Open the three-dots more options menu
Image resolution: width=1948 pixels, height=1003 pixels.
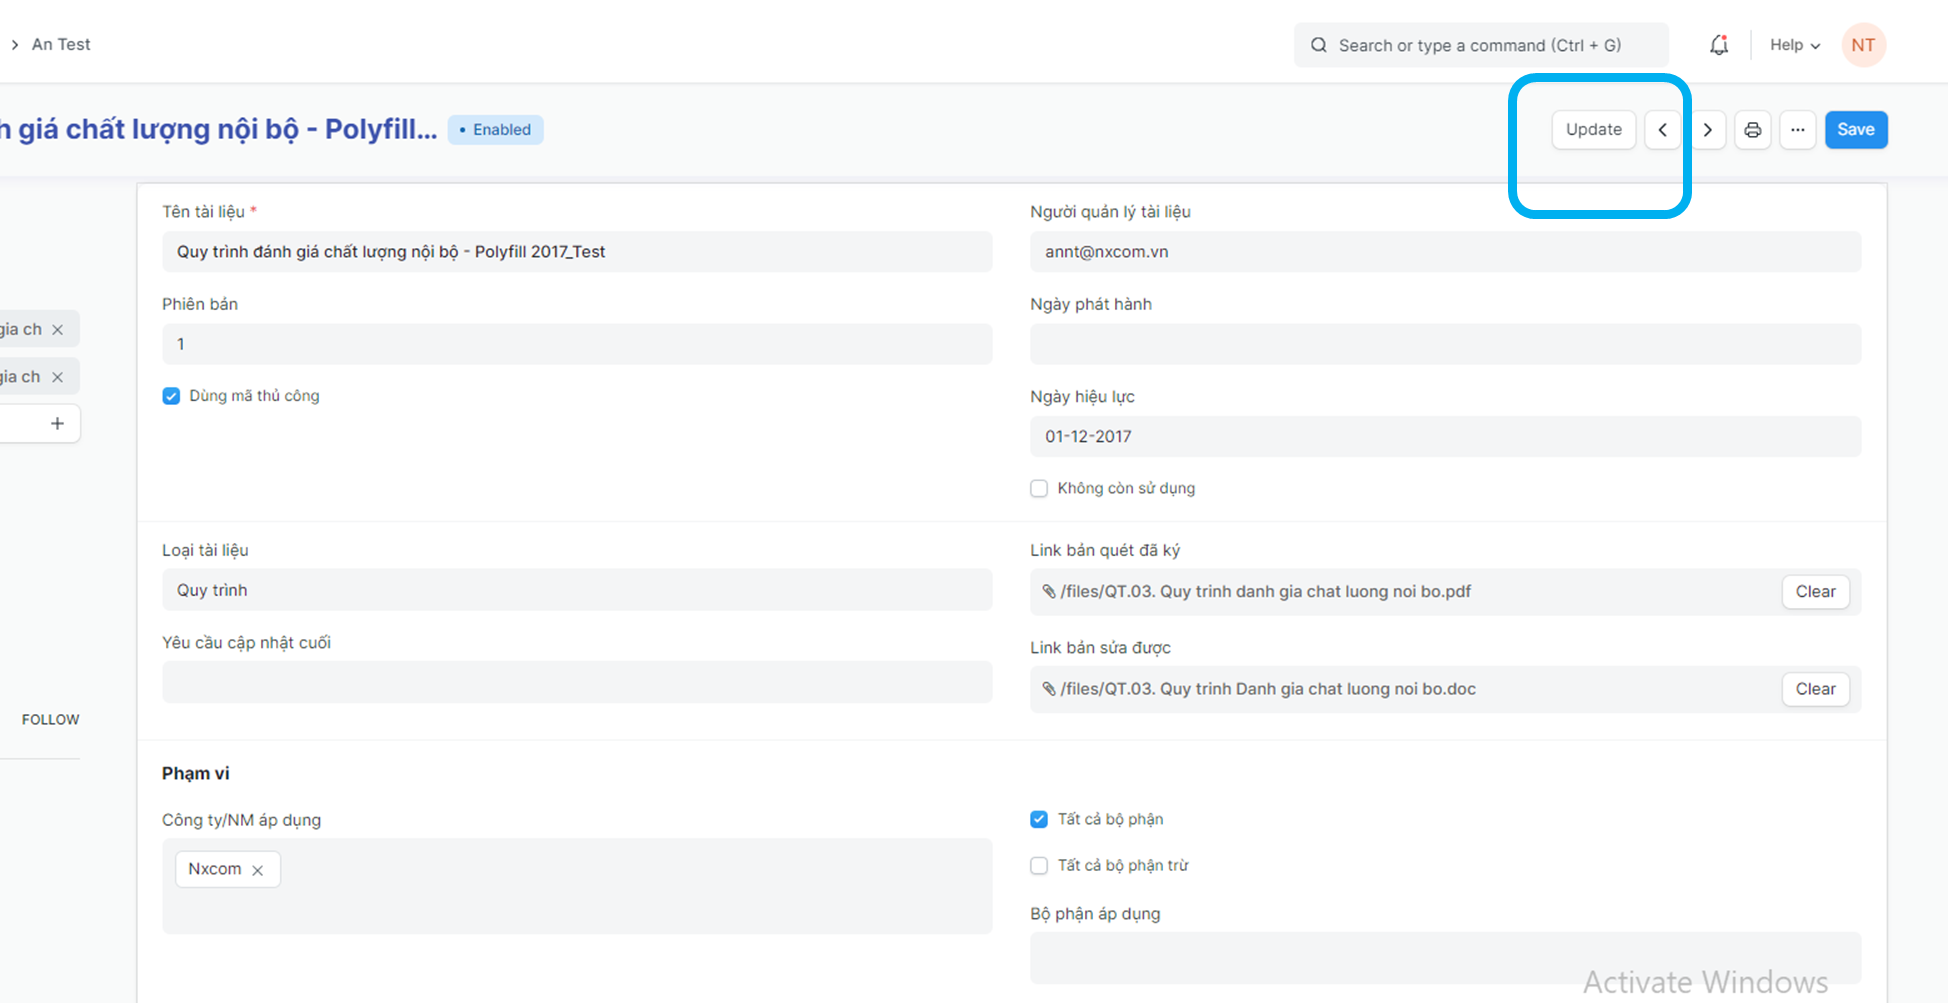[1797, 130]
